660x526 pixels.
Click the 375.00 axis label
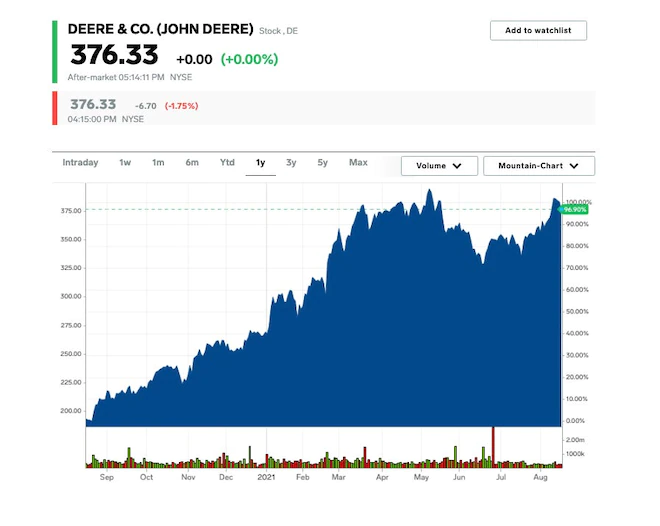click(x=71, y=211)
